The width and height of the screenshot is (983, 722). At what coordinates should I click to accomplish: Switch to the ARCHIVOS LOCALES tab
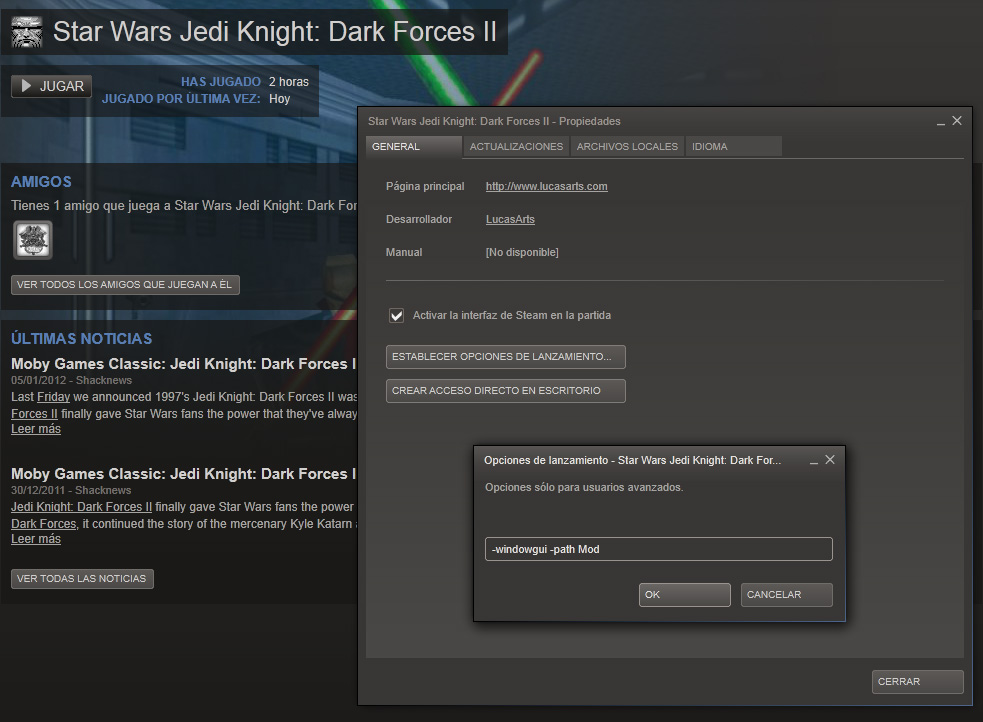627,147
